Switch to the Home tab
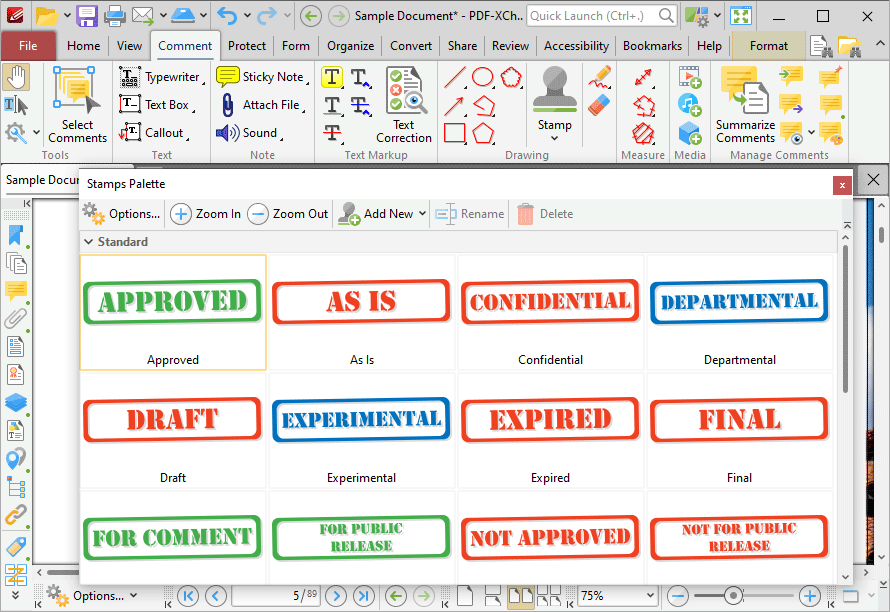Screen dimensions: 890x612 pos(83,46)
